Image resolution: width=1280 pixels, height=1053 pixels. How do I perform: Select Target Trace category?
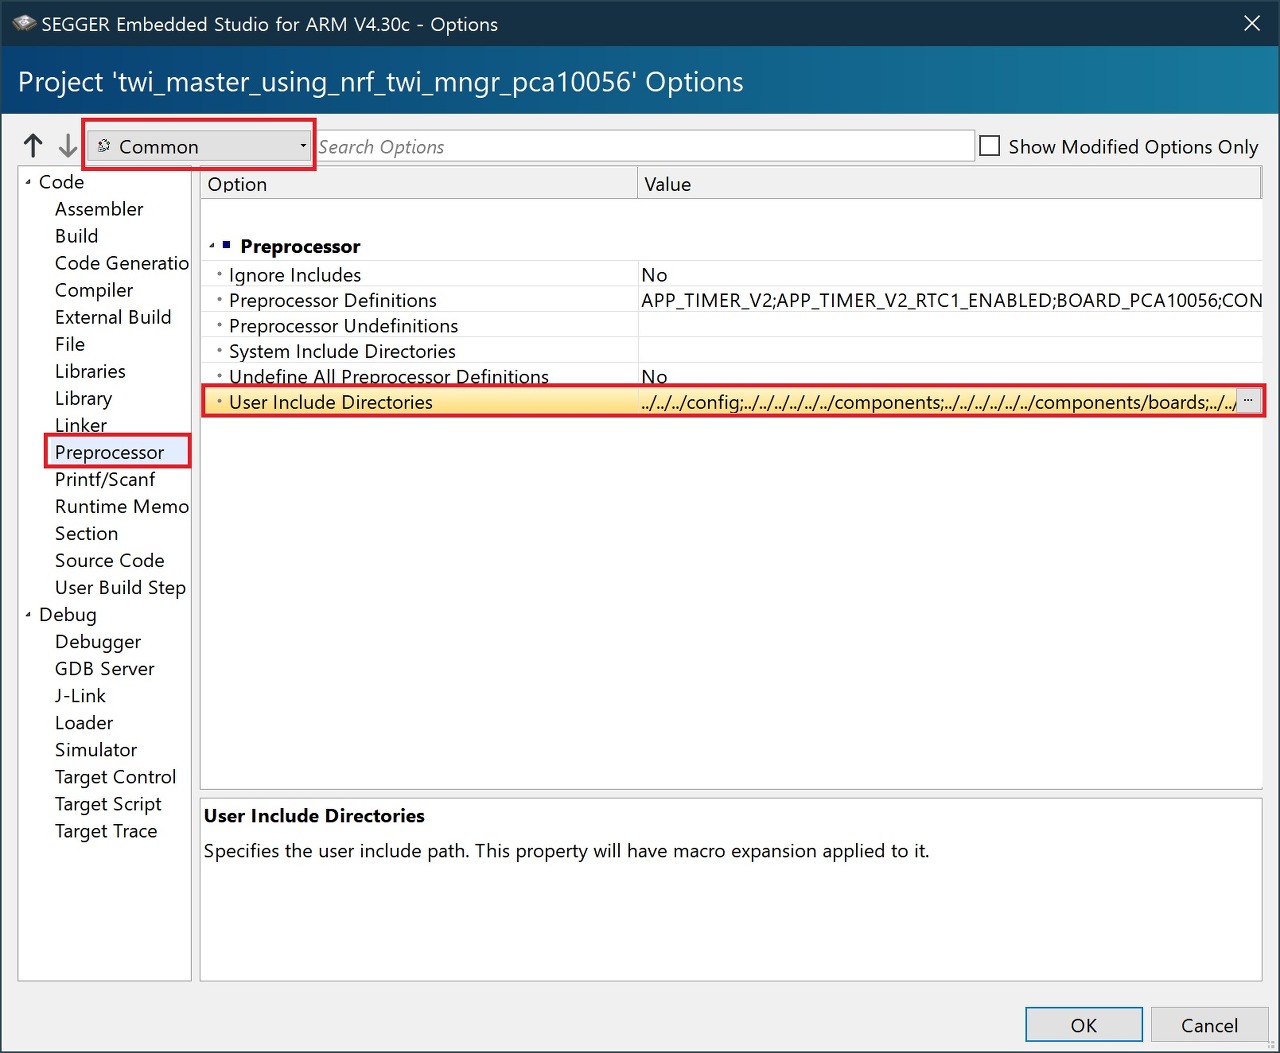coord(106,830)
